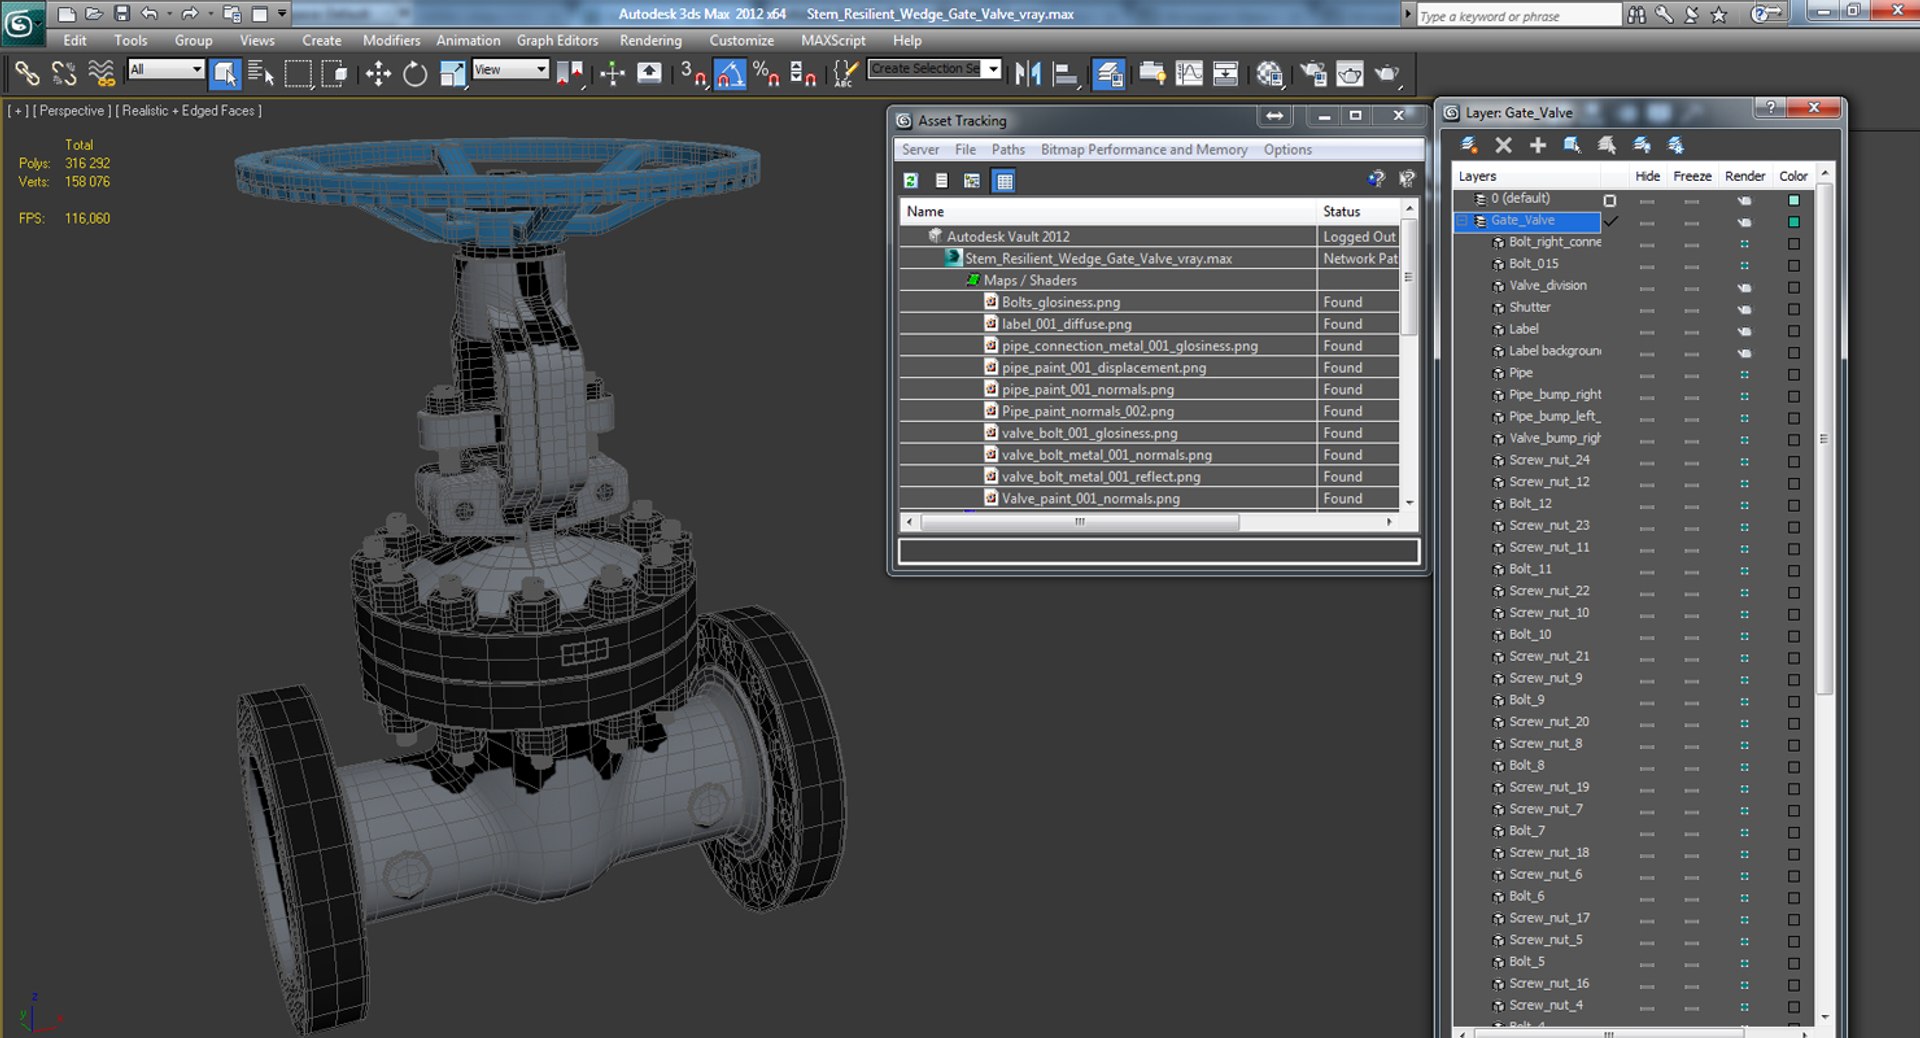
Task: Click the Rectangular Selection Region tool
Action: coord(298,73)
